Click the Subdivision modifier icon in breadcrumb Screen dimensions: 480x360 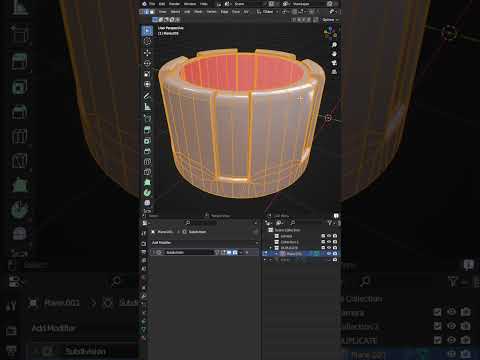184,232
